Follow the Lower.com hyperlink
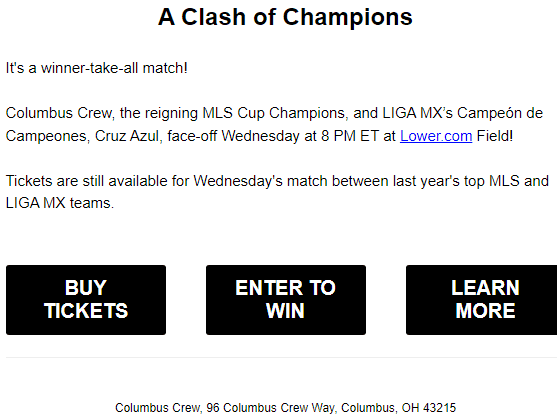 click(436, 136)
